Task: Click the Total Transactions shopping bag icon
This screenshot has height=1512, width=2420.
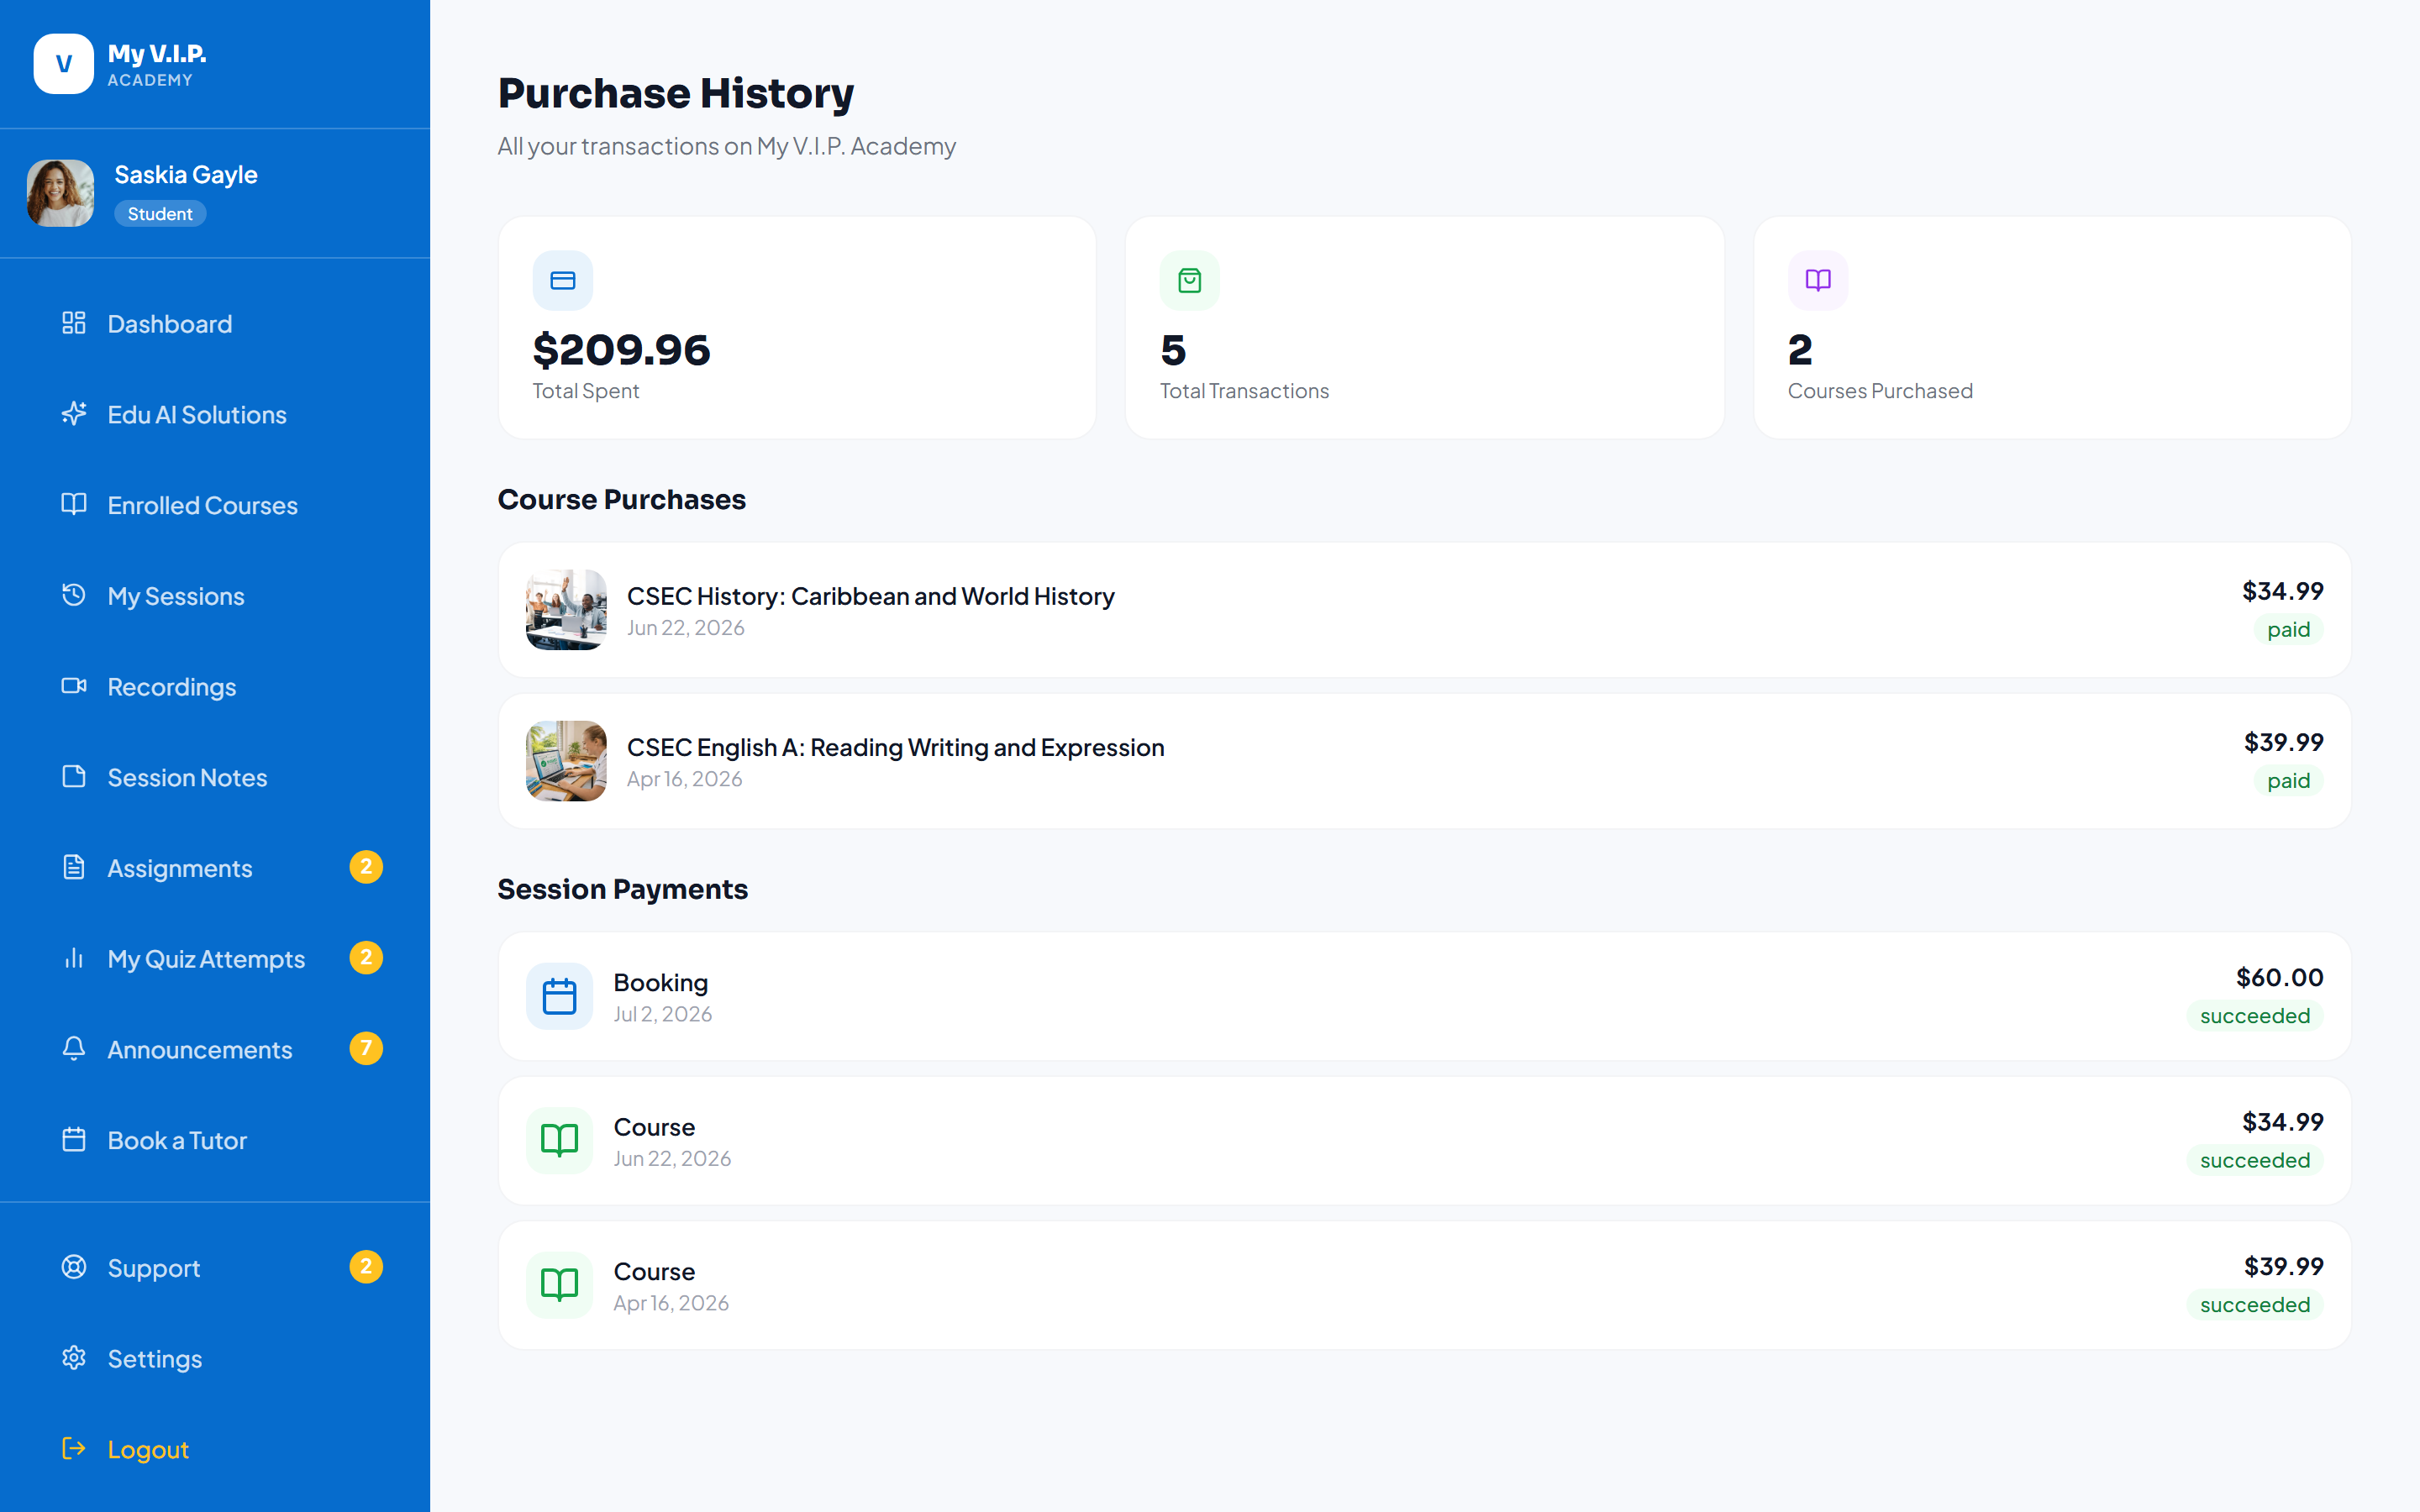Action: [1190, 281]
